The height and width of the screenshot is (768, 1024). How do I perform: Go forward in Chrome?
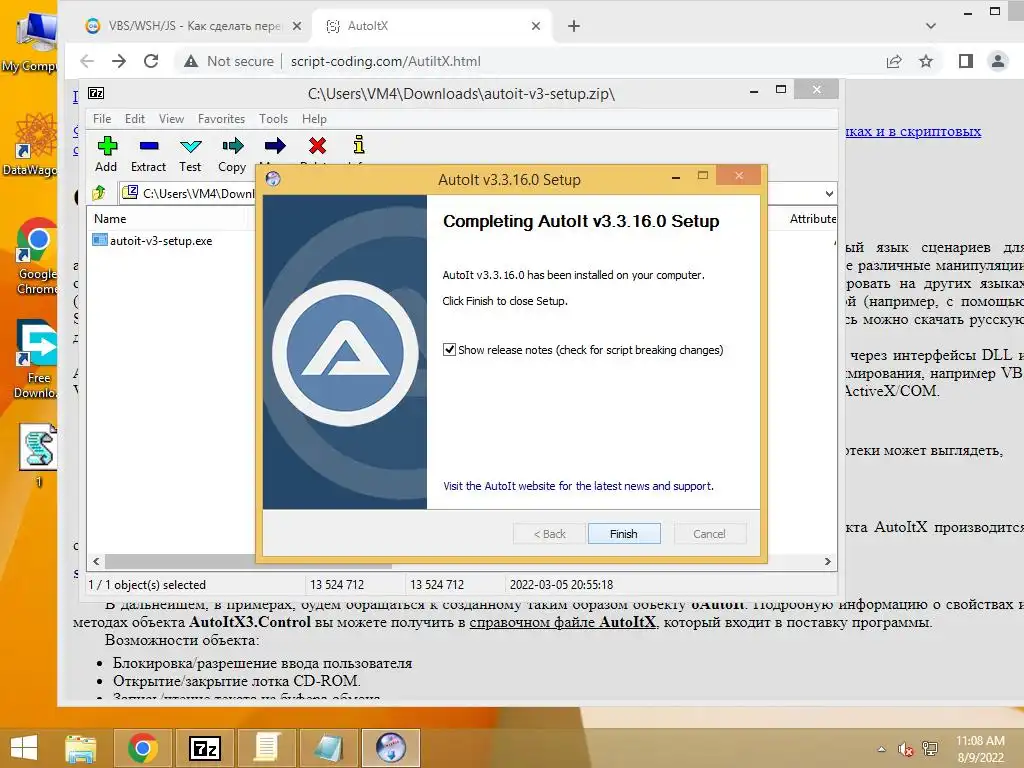[119, 61]
